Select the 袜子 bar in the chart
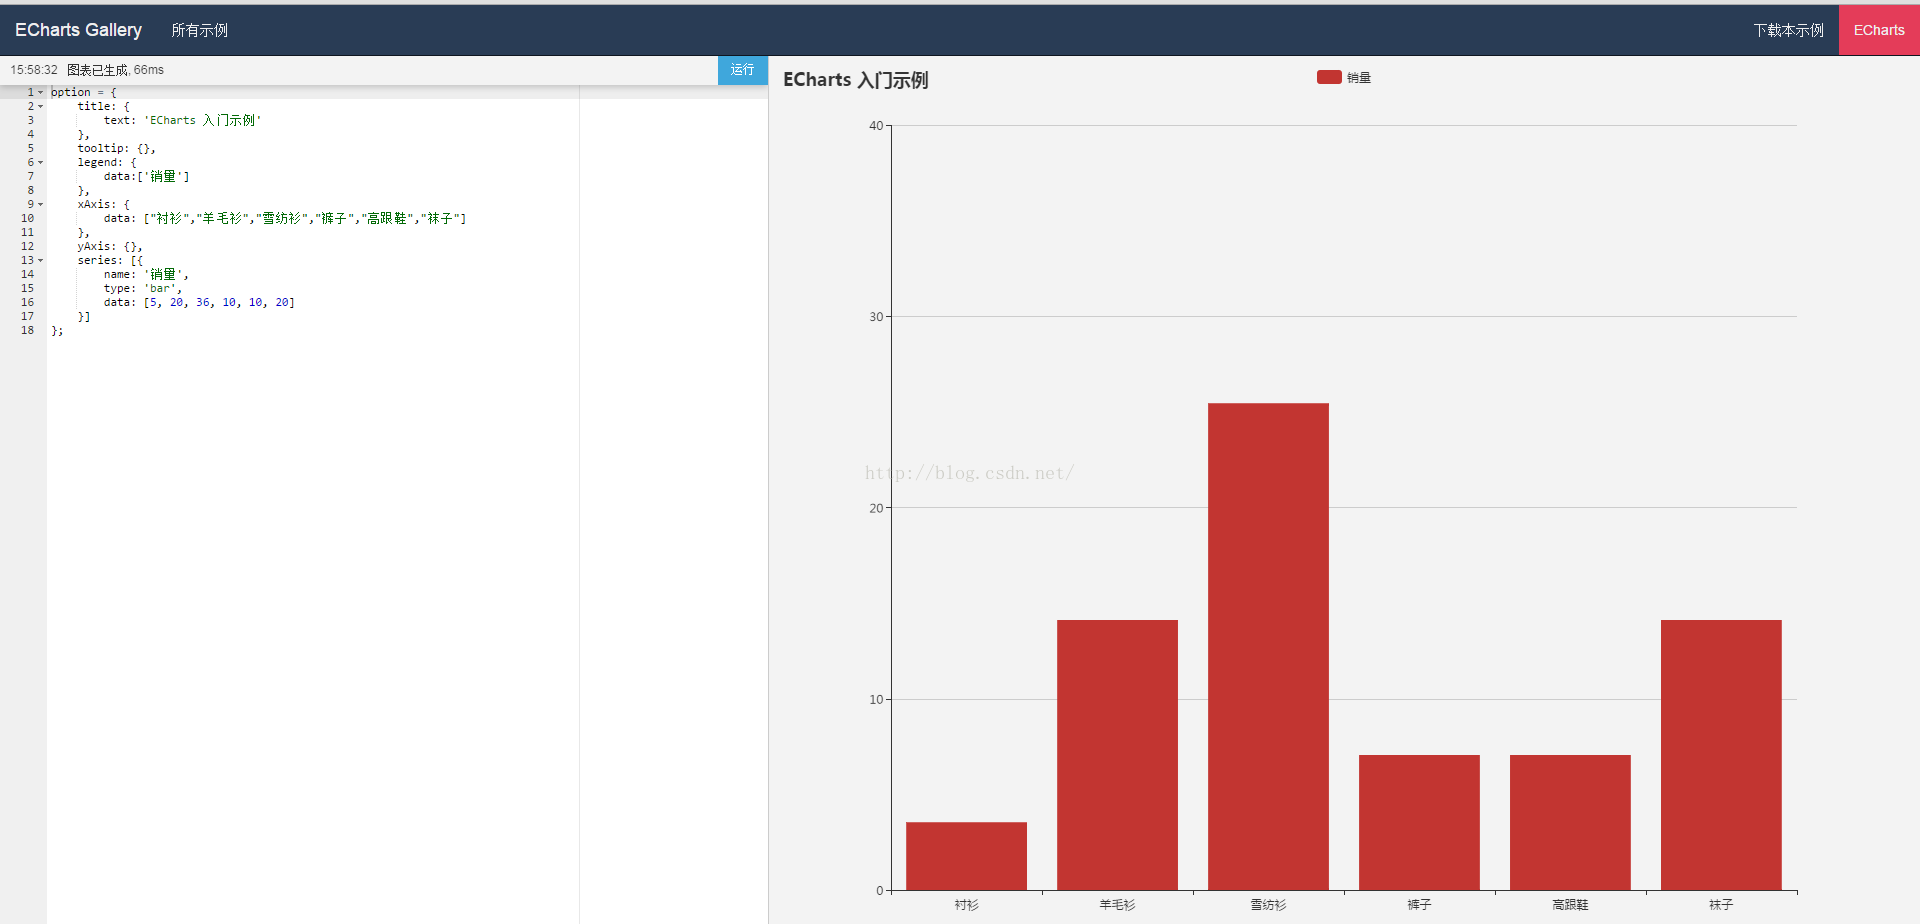This screenshot has width=1920, height=924. click(1721, 755)
